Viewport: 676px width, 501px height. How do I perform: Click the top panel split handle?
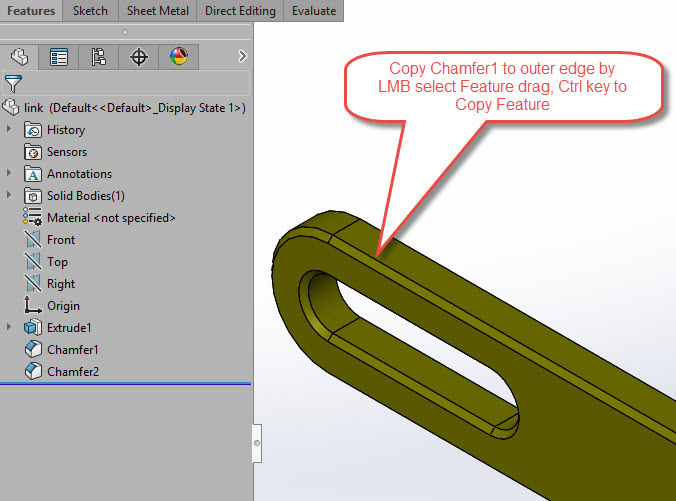125,32
